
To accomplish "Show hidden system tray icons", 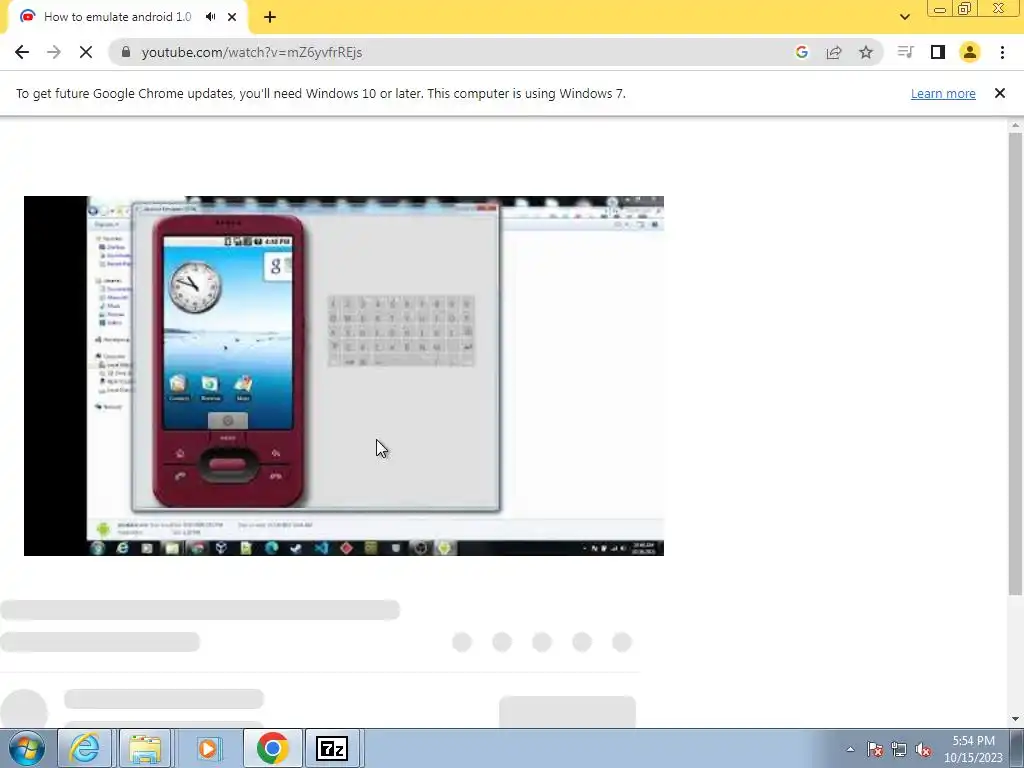I will (850, 749).
